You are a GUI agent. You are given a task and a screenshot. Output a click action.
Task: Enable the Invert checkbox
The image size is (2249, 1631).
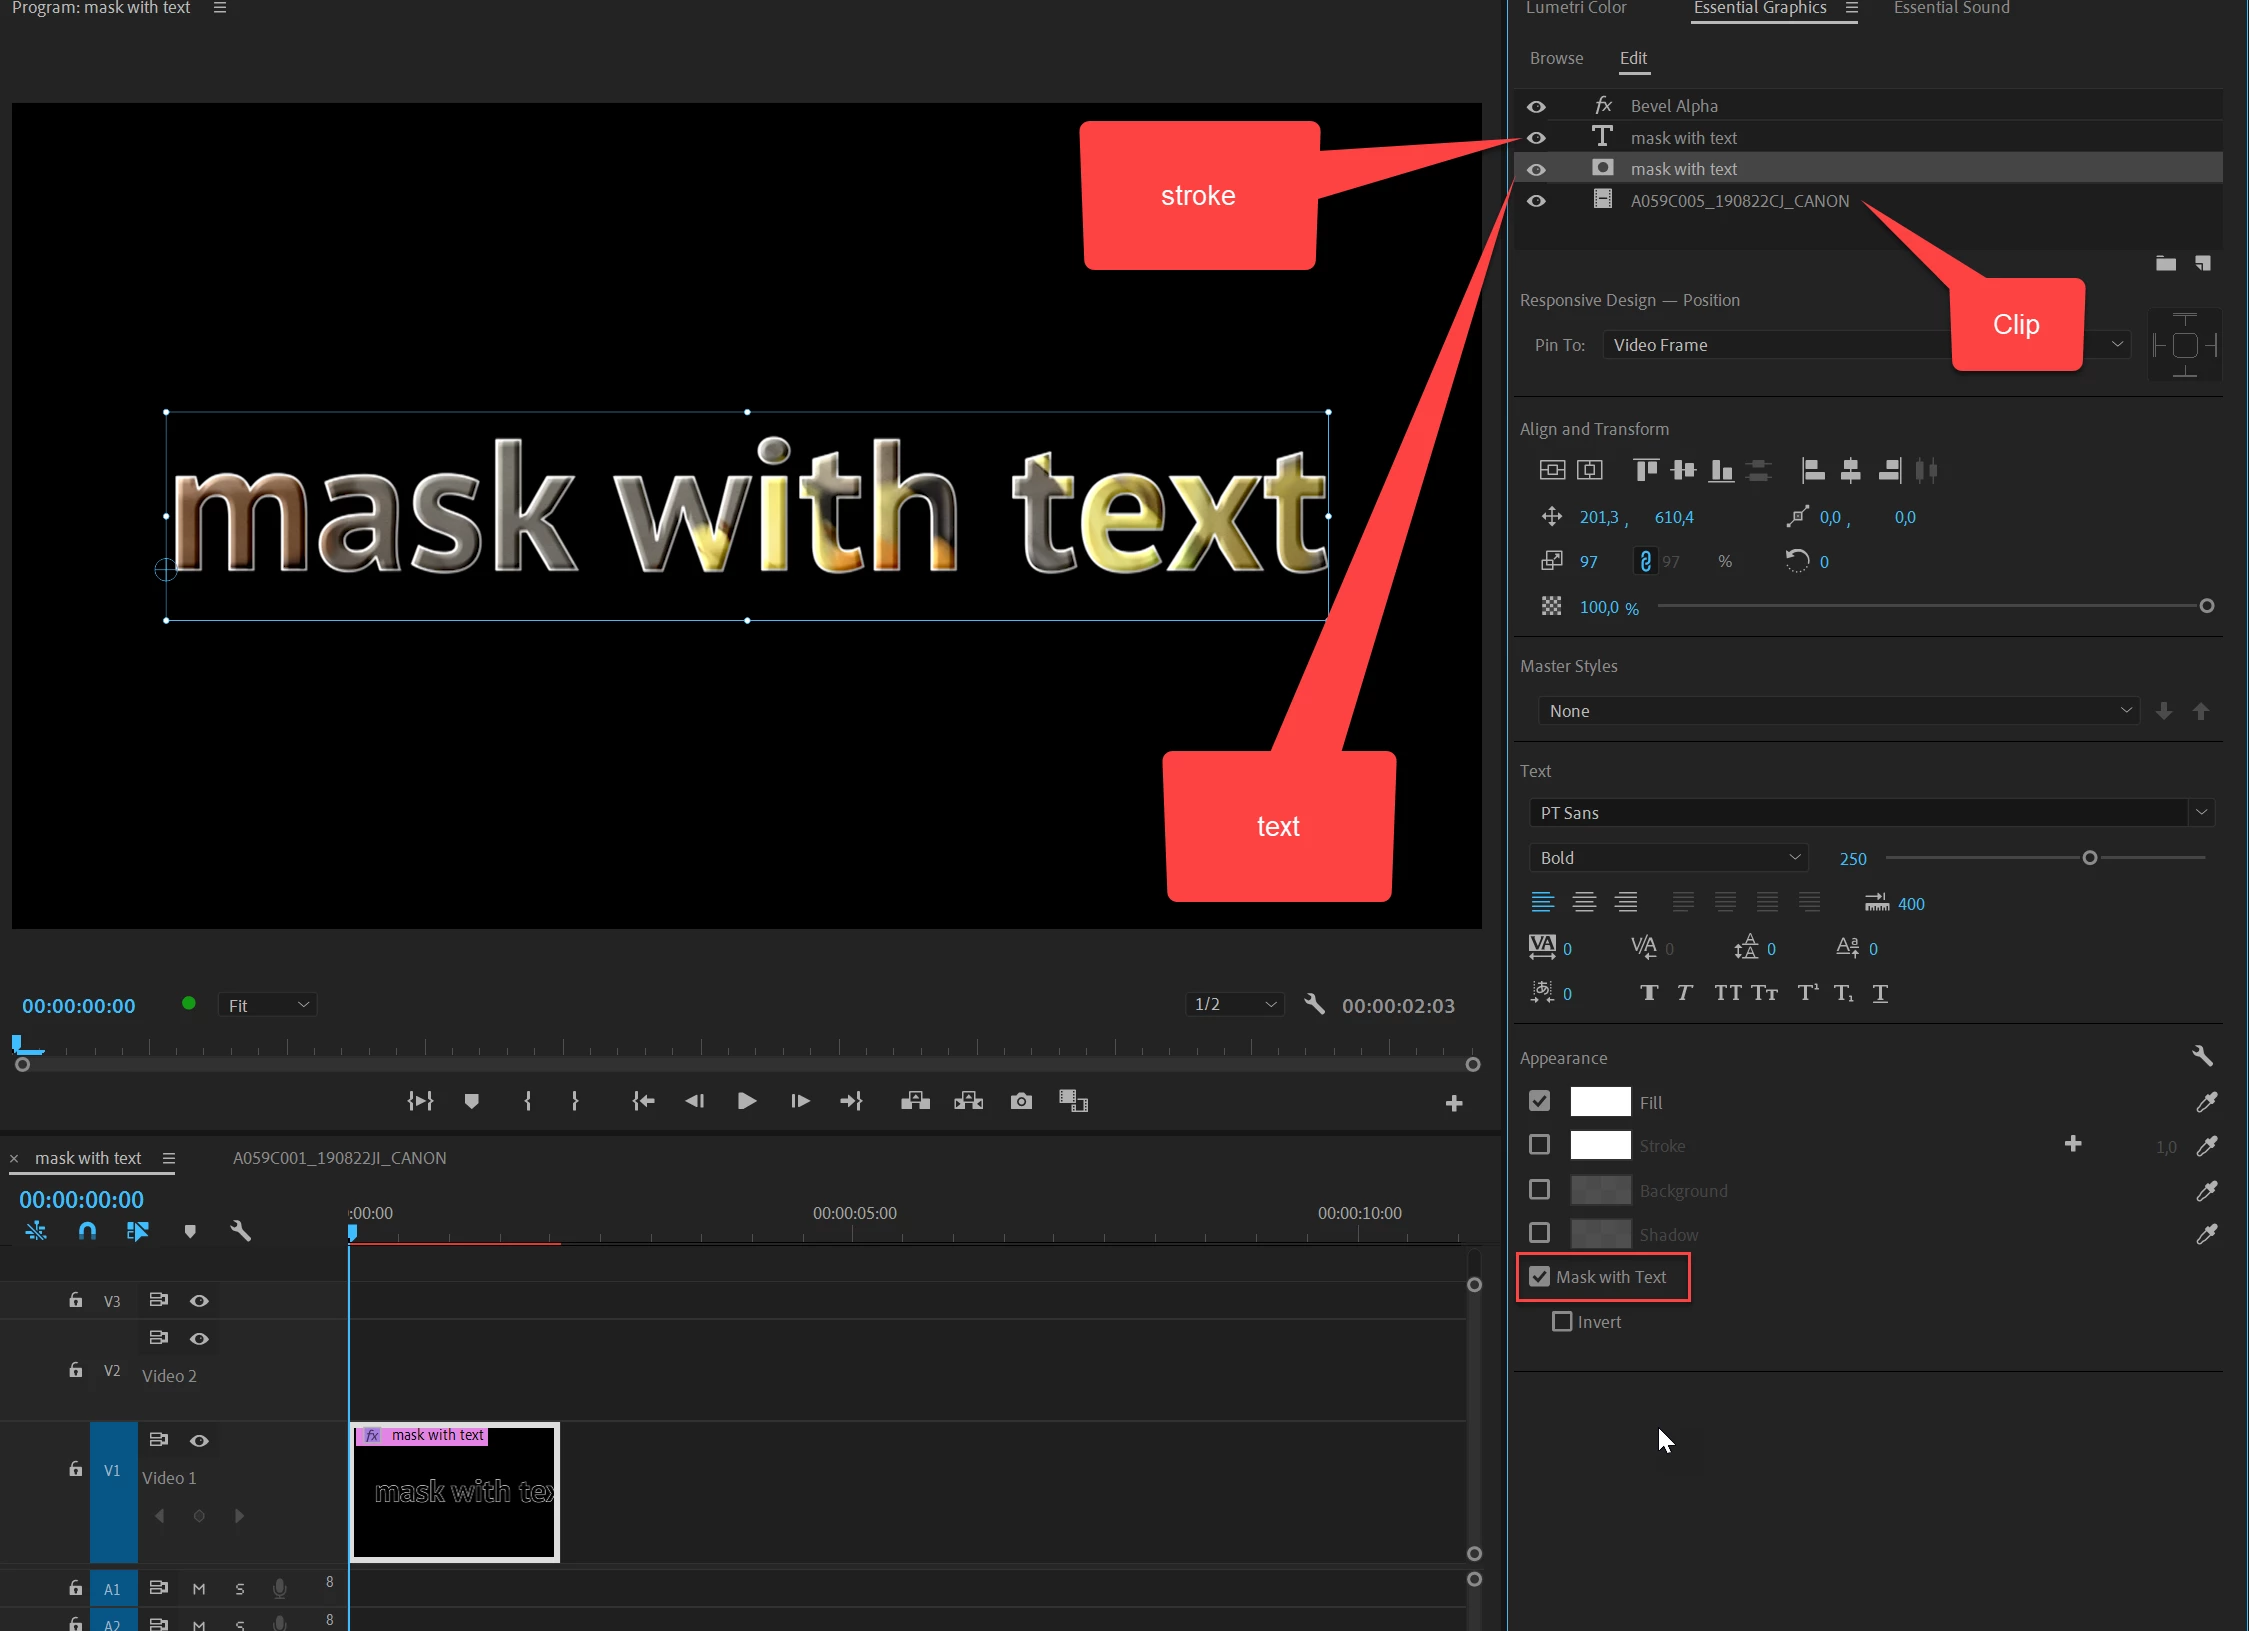[1562, 1322]
